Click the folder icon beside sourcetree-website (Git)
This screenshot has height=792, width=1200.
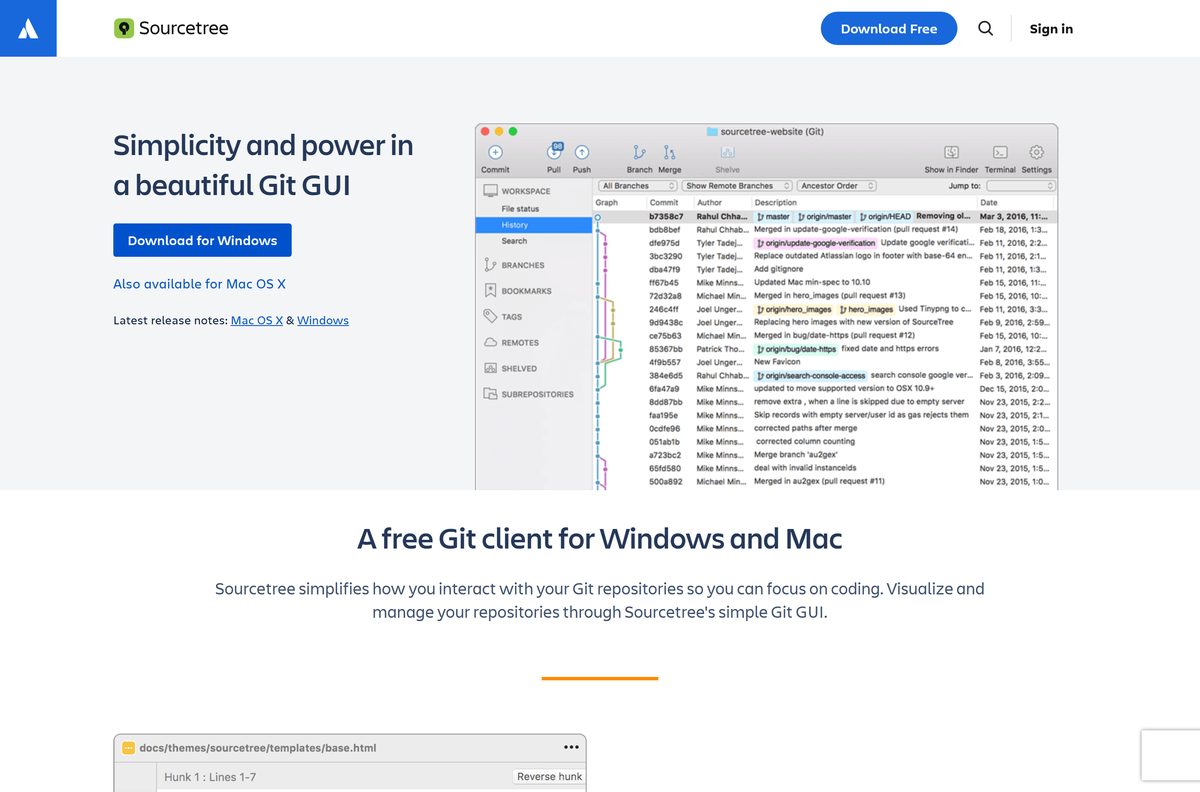point(712,131)
